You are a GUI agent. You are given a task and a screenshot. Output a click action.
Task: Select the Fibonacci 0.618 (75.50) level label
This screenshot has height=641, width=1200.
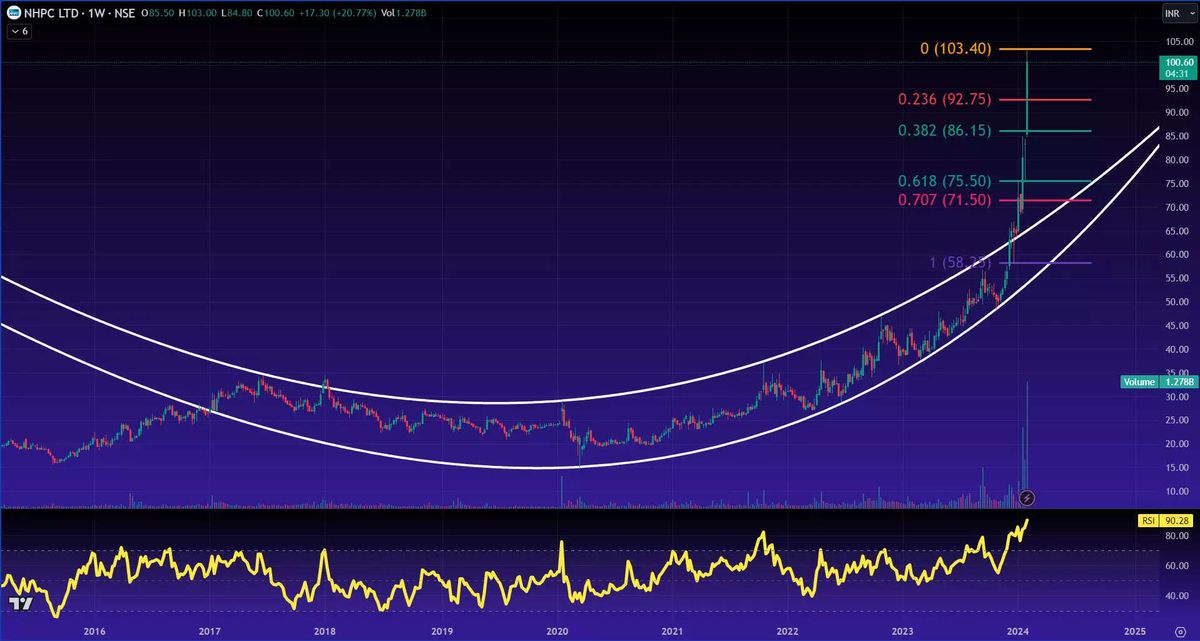[x=944, y=181]
